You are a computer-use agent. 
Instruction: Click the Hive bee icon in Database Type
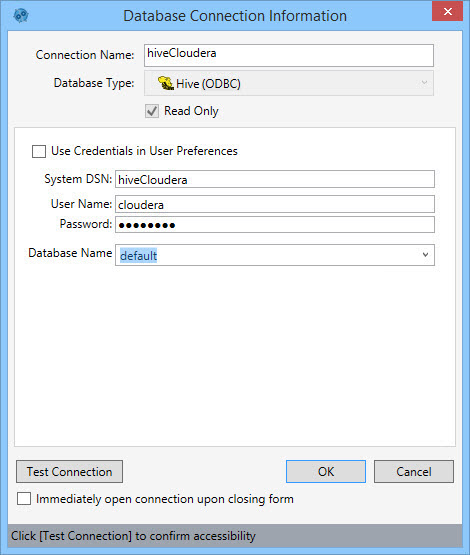[166, 84]
